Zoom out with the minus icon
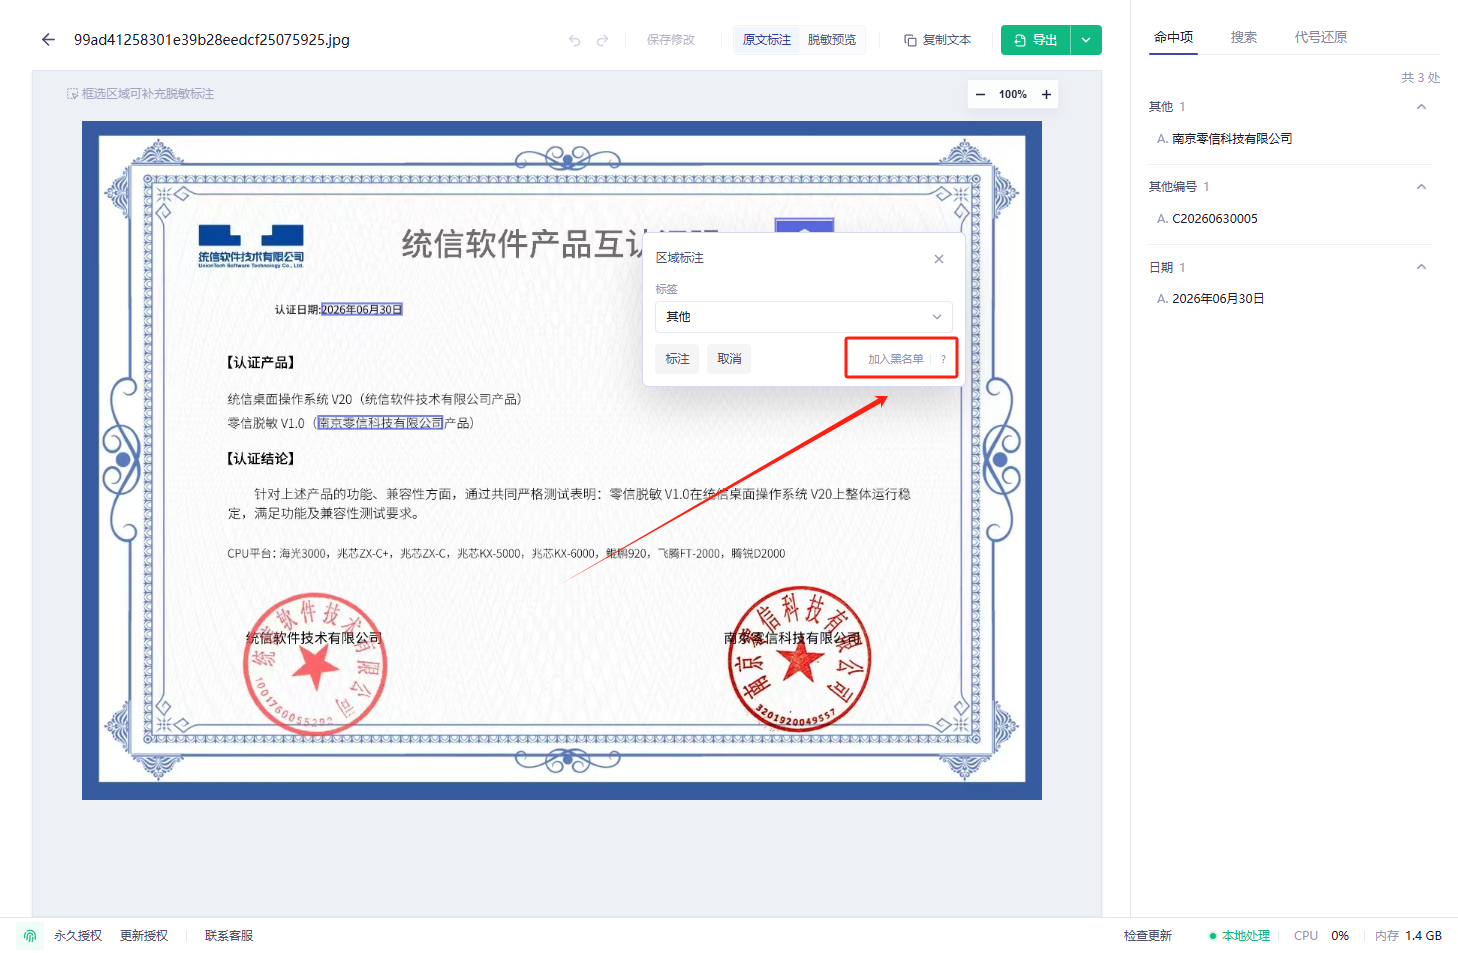This screenshot has height=953, width=1458. coord(980,94)
